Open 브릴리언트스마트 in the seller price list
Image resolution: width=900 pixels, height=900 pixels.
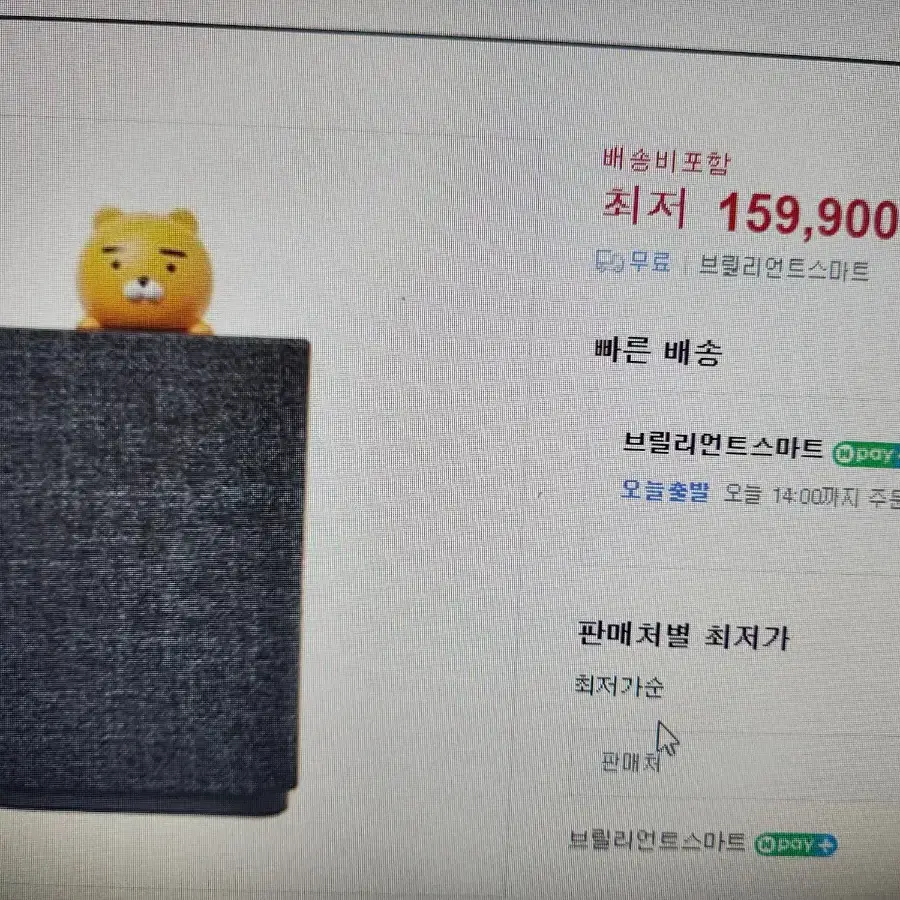point(657,841)
